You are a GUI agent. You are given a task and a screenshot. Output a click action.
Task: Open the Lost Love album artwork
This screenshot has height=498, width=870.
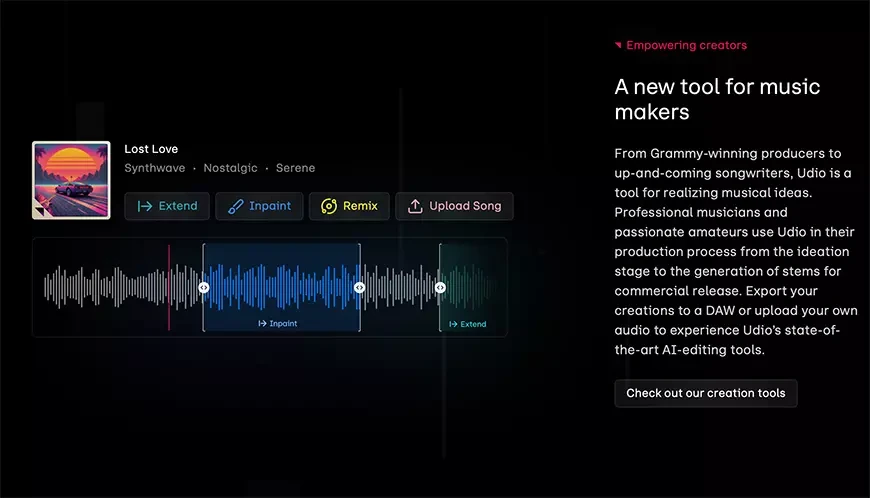[71, 180]
